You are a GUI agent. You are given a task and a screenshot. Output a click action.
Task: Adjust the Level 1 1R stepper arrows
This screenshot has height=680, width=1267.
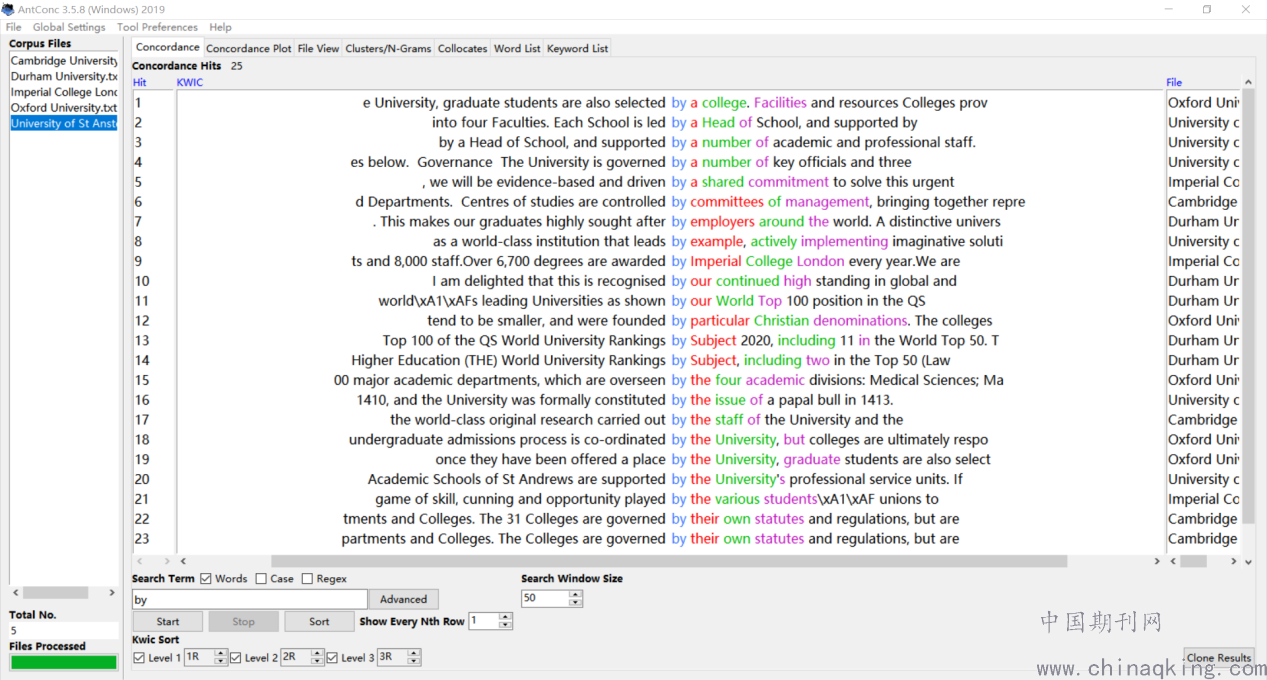(x=220, y=657)
